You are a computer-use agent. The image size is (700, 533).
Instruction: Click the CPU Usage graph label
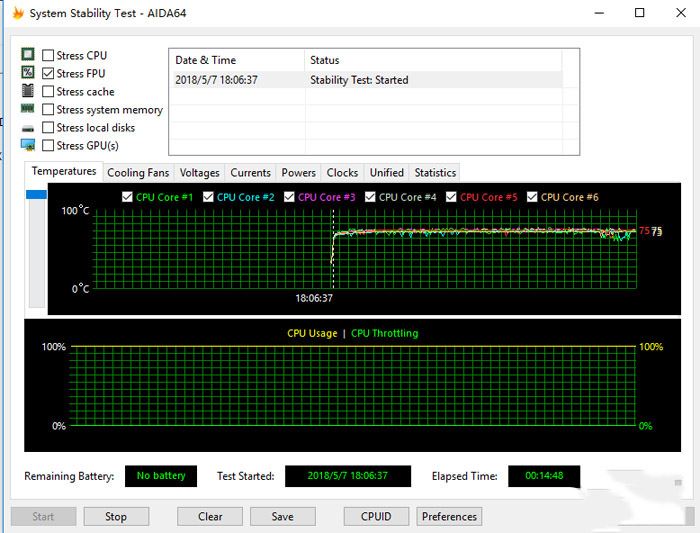[x=312, y=333]
